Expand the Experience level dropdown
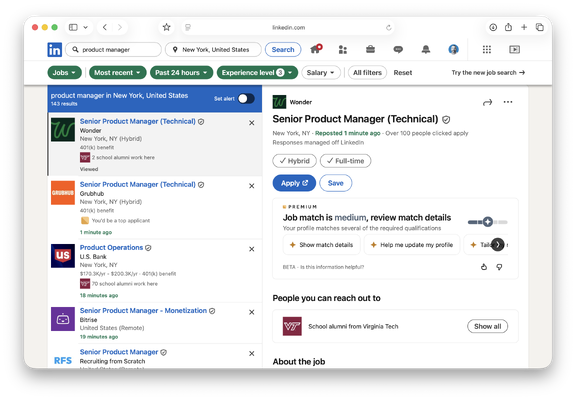 point(257,73)
